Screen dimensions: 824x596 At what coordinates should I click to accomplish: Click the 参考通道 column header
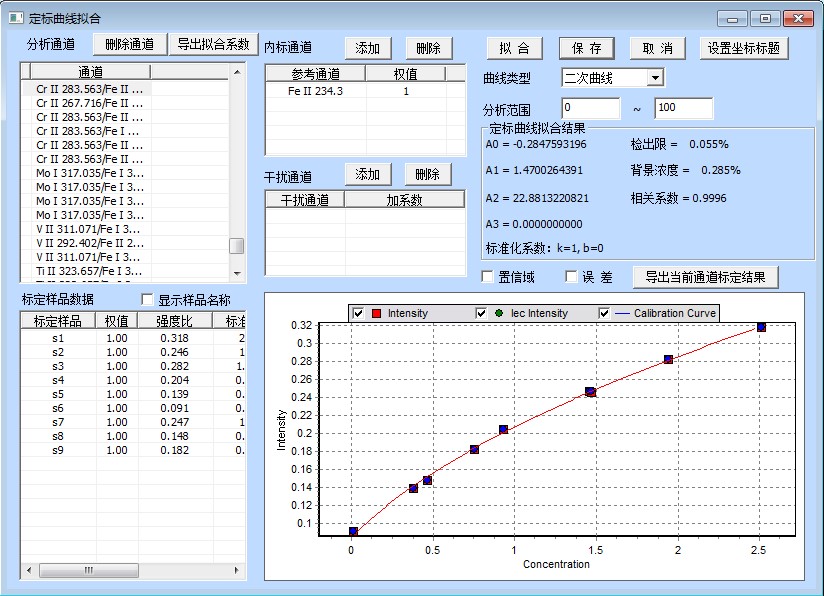pyautogui.click(x=315, y=74)
